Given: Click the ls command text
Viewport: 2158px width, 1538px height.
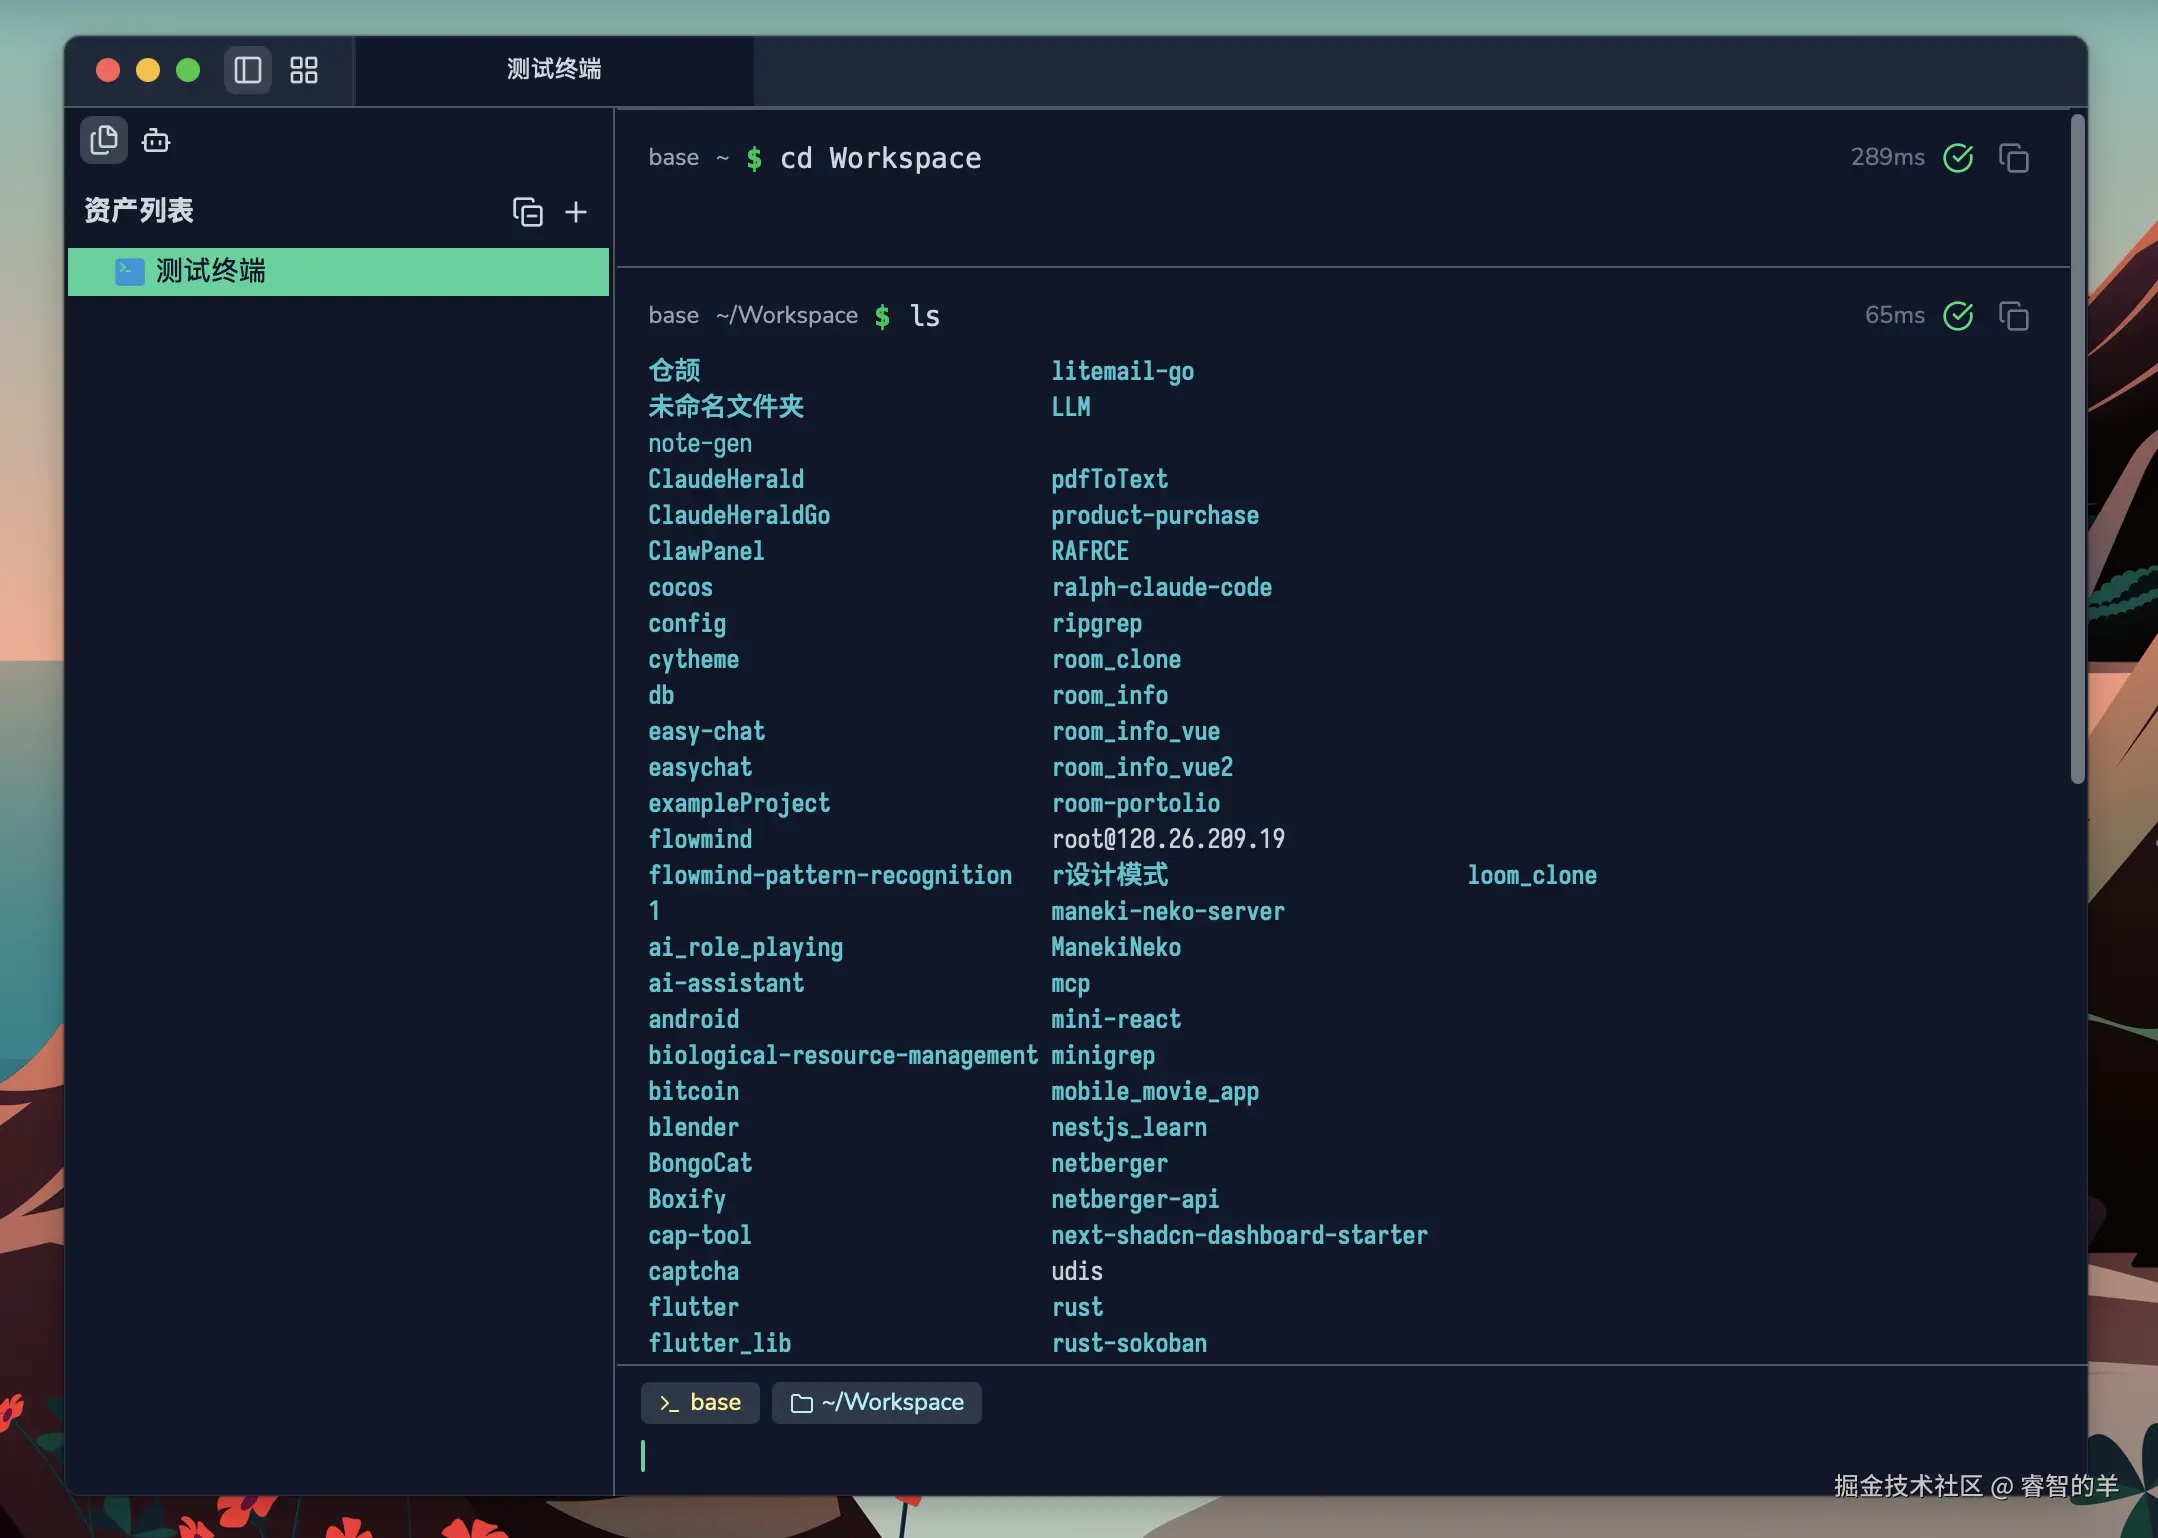Looking at the screenshot, I should point(925,316).
